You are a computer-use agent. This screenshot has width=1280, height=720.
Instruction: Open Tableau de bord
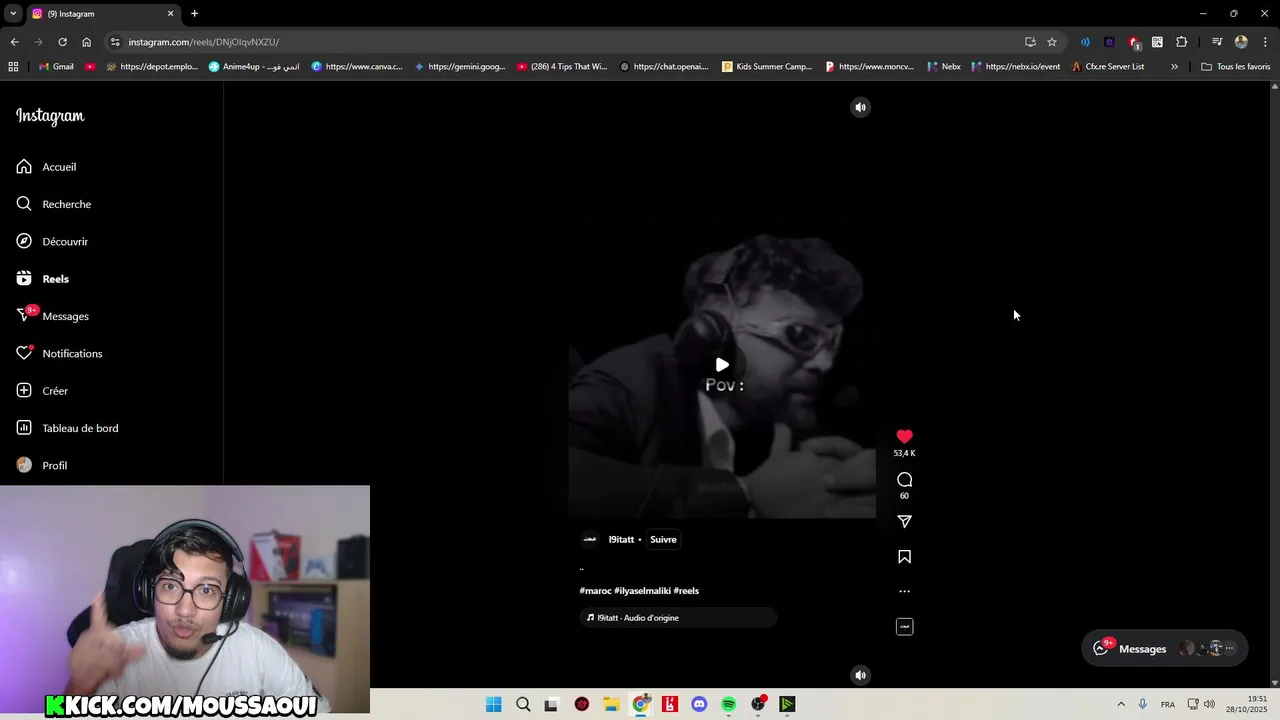click(x=67, y=428)
